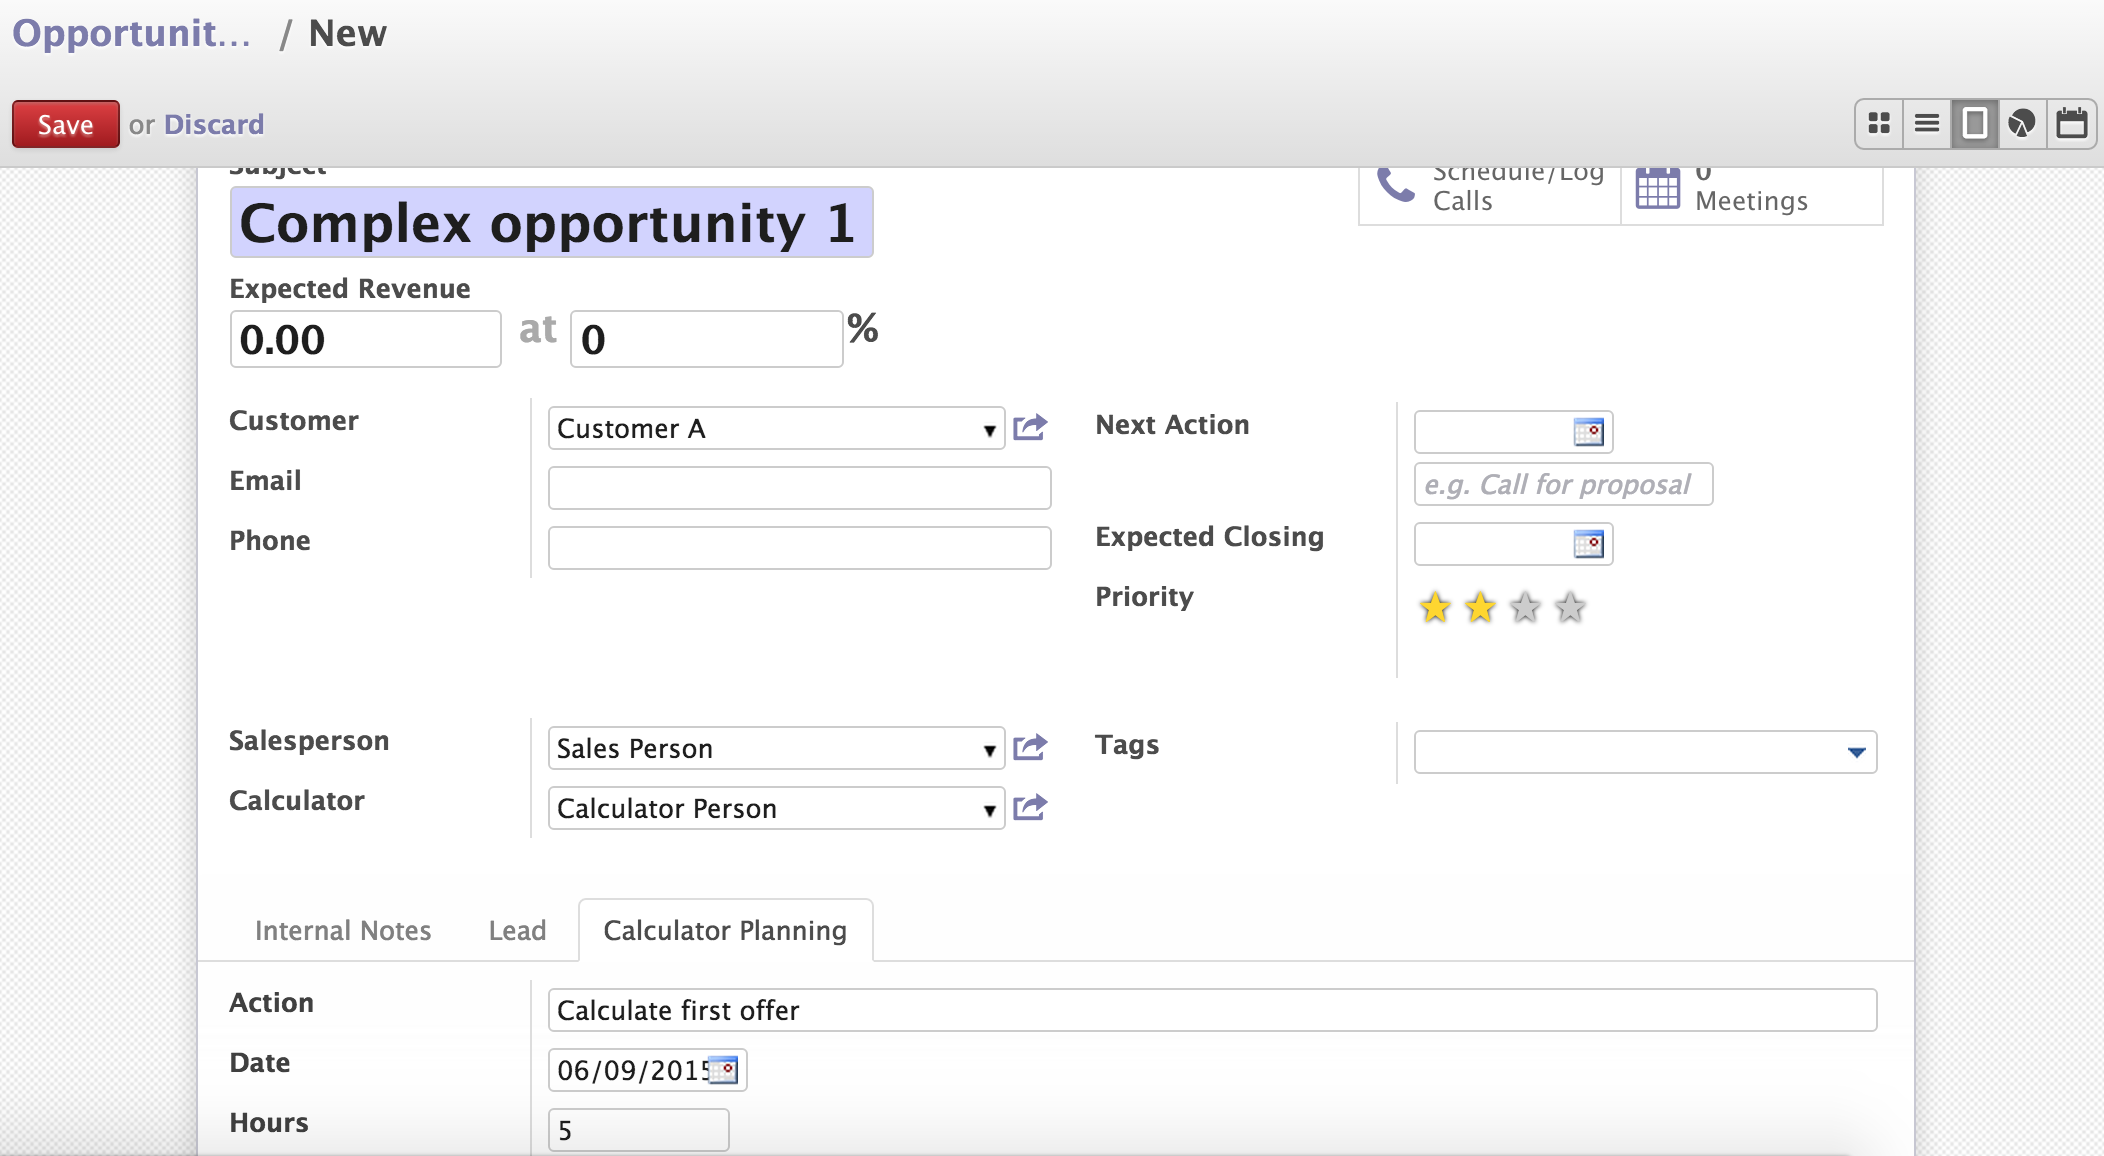Open Expected Closing date picker icon
The width and height of the screenshot is (2104, 1156).
coord(1588,544)
